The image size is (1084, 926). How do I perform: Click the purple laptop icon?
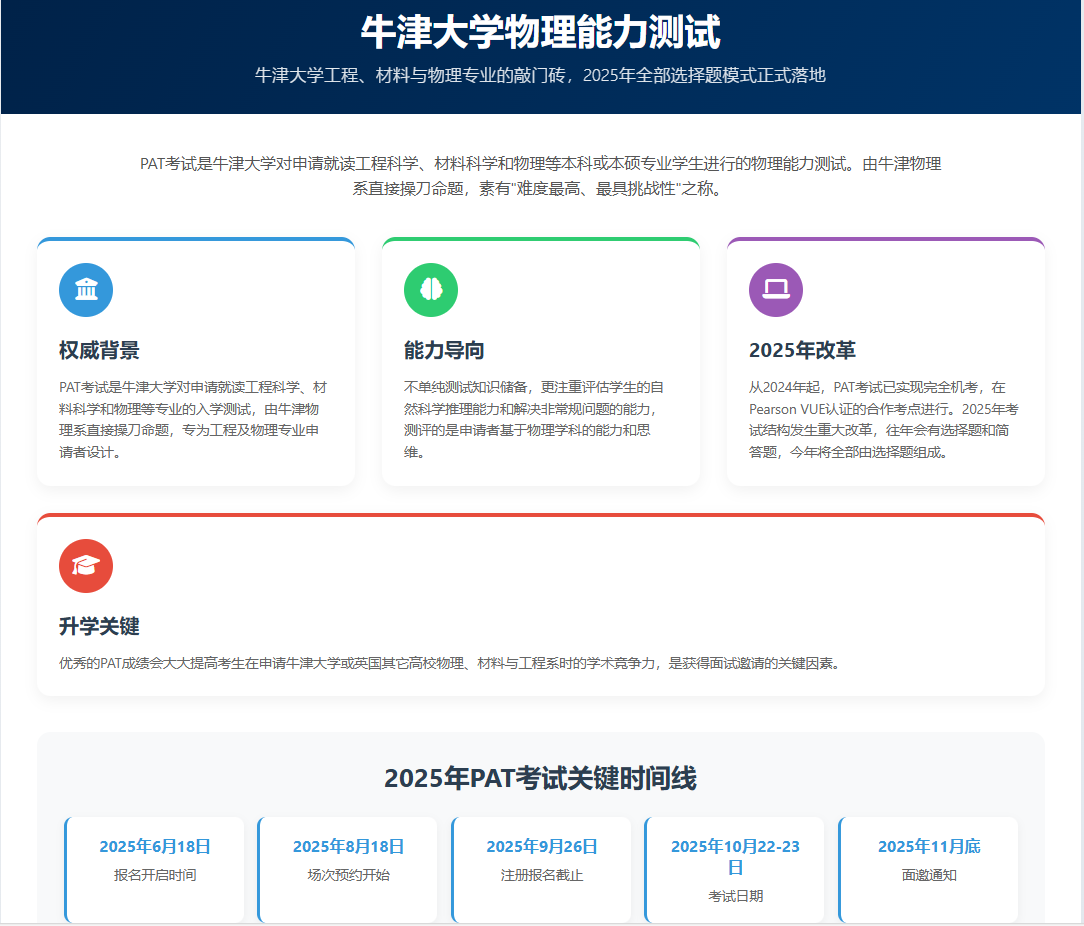point(776,290)
